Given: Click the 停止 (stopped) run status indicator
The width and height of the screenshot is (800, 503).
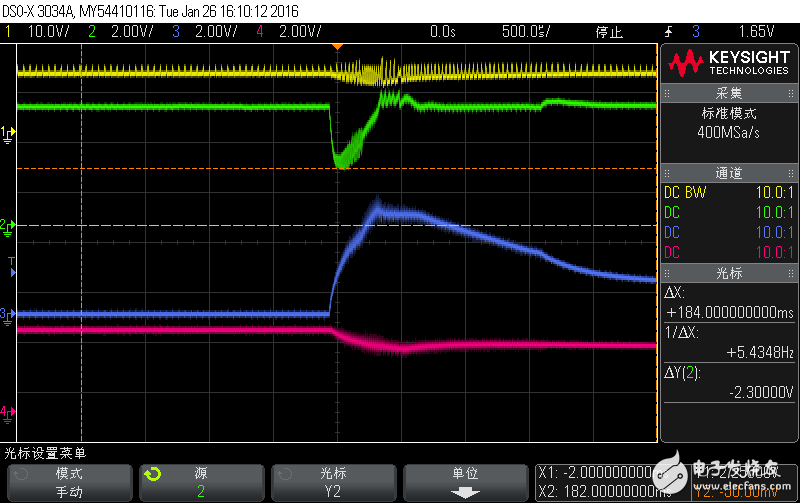Looking at the screenshot, I should [x=610, y=31].
